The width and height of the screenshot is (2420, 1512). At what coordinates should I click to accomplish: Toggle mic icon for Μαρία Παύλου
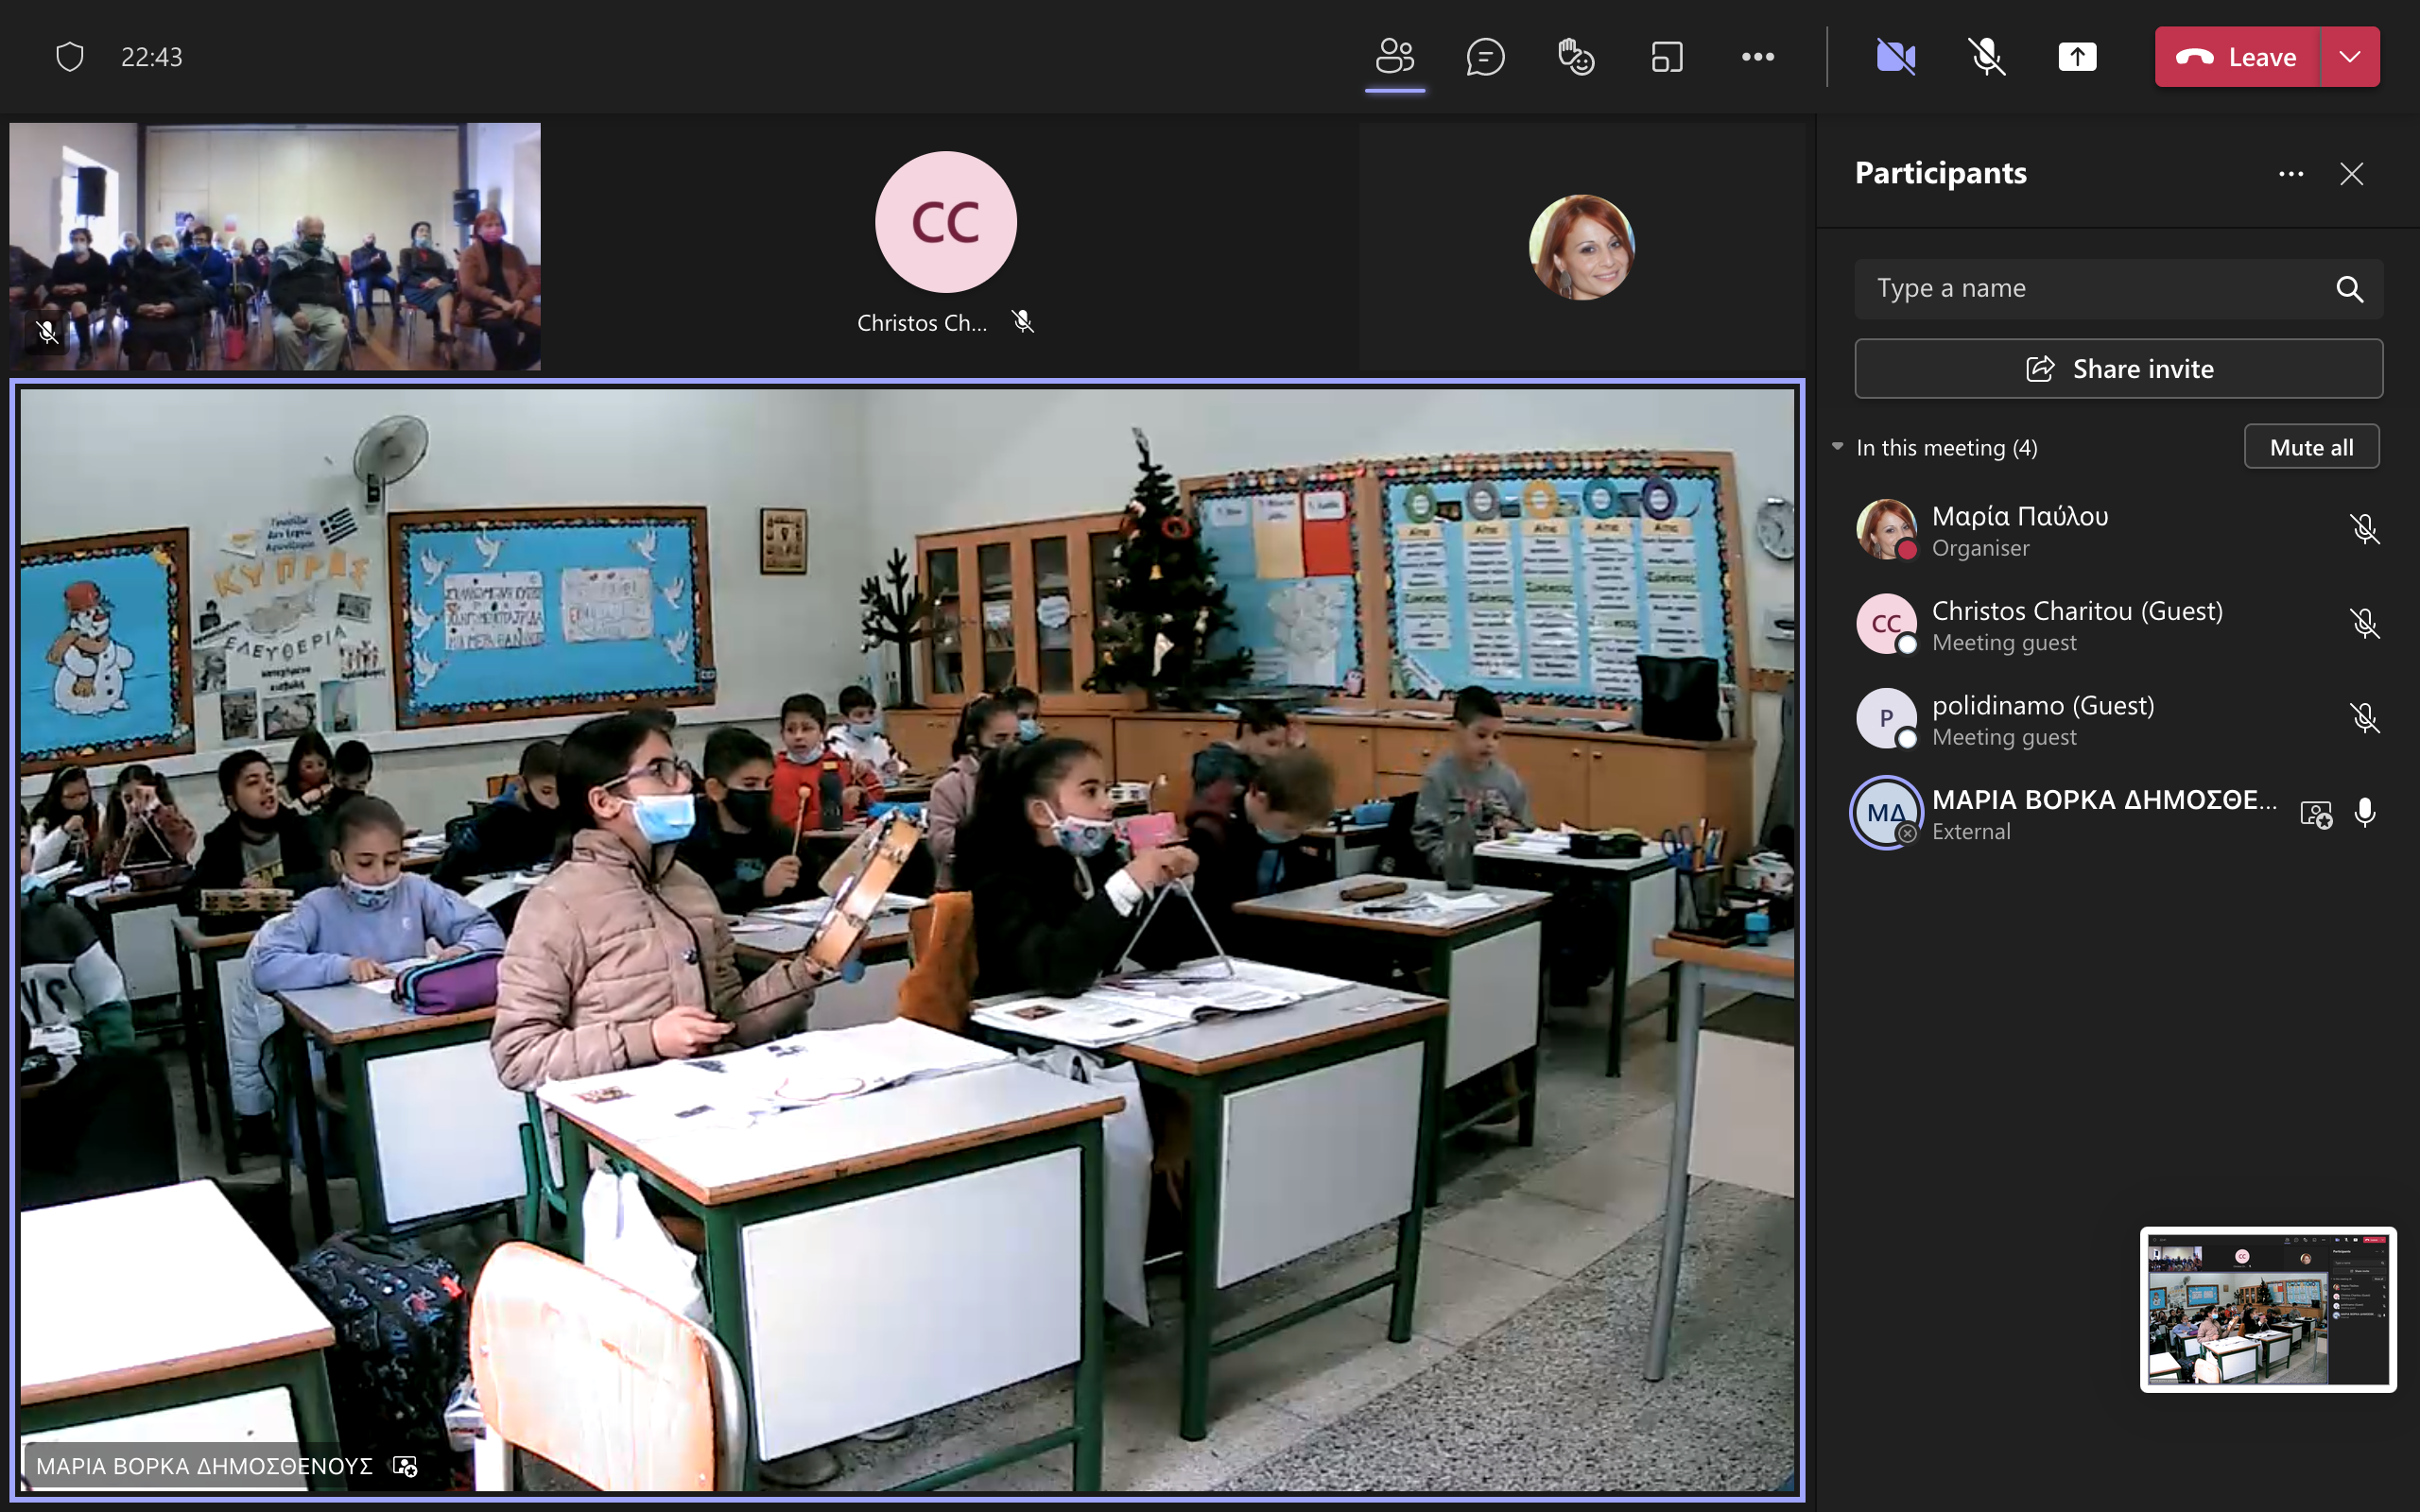point(2364,529)
